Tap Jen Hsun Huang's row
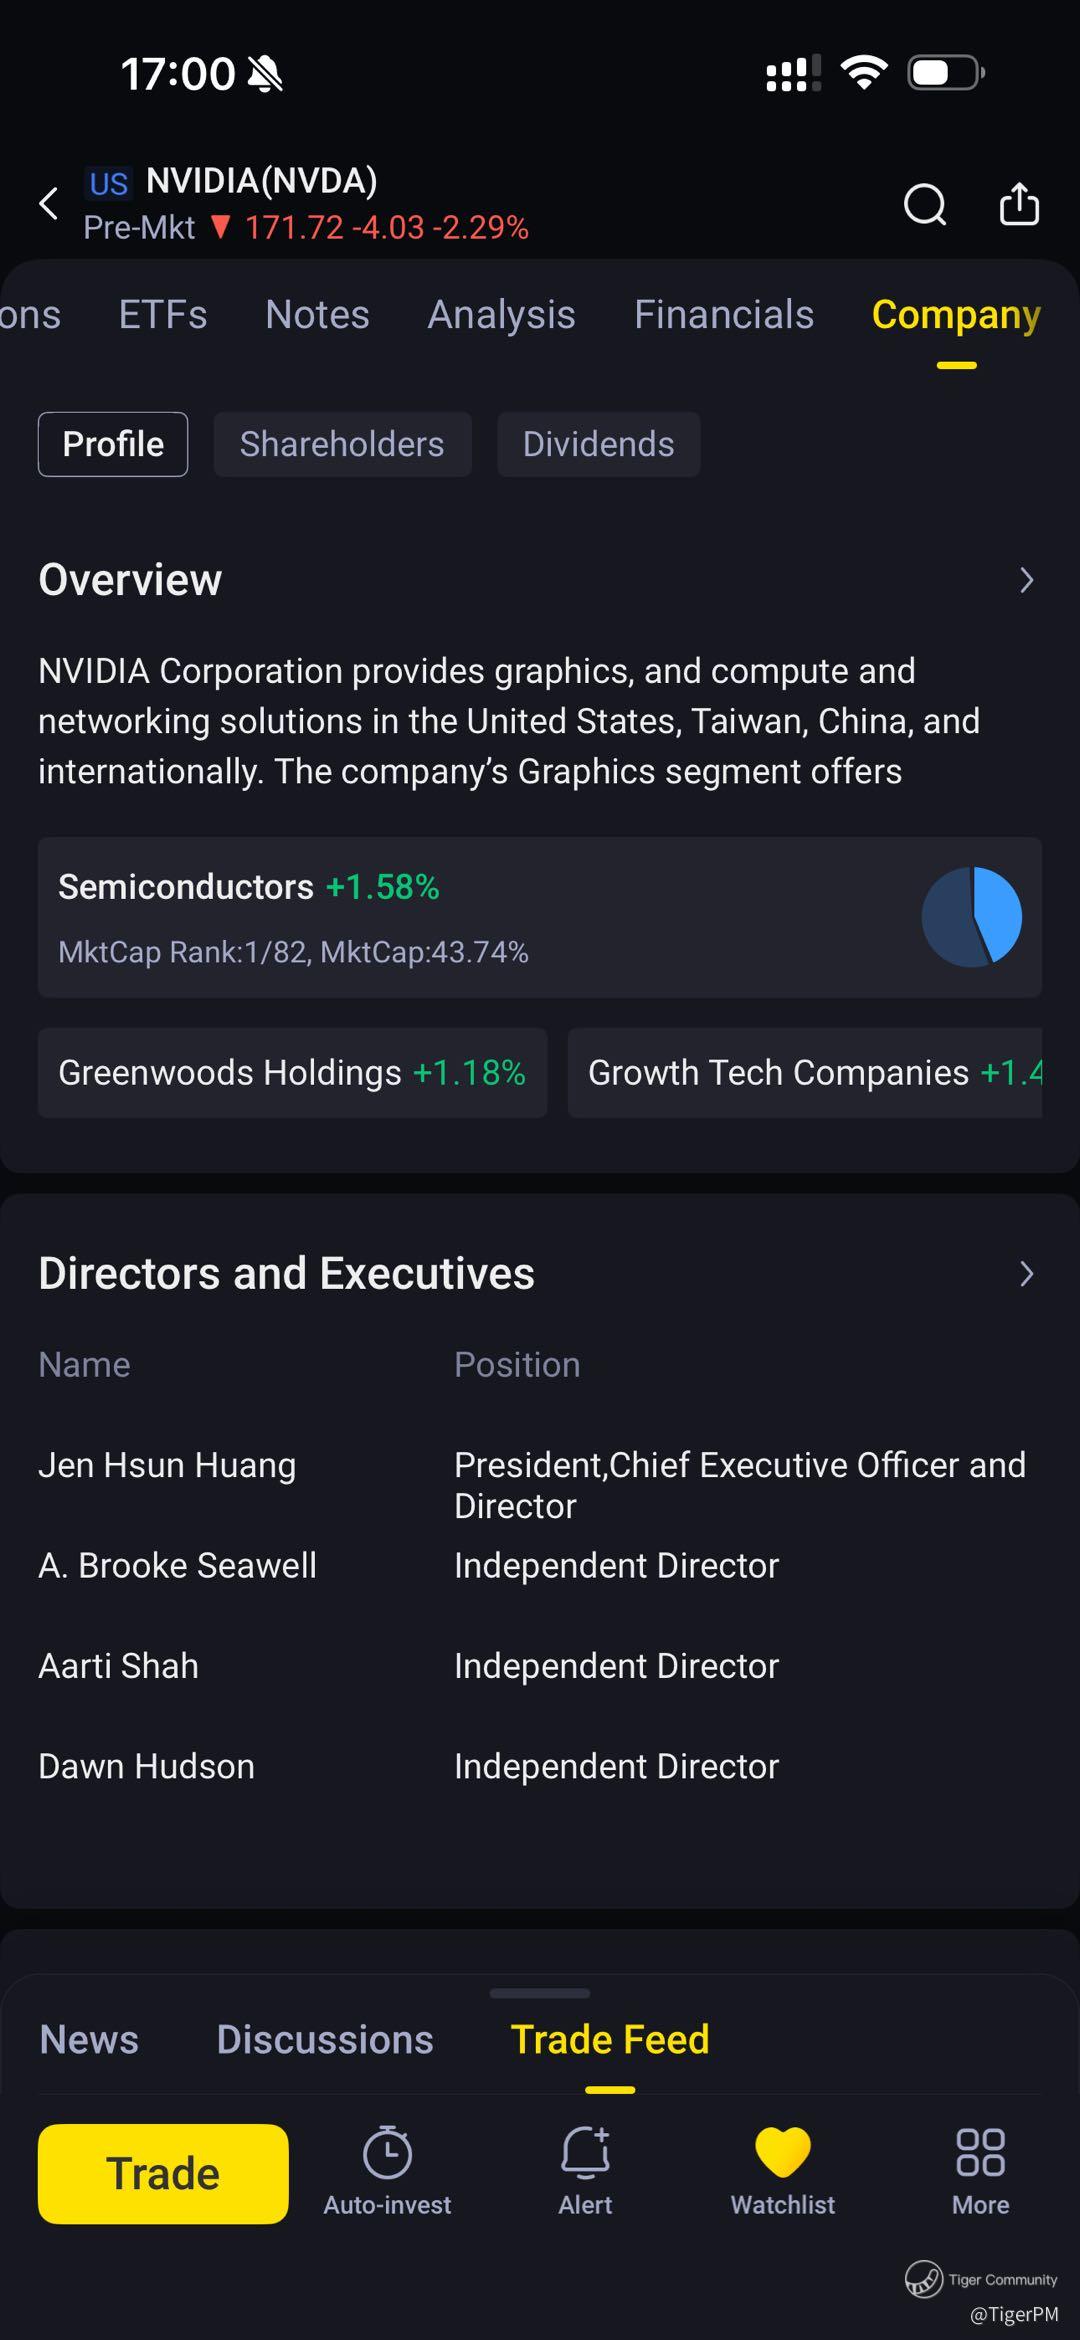 [x=167, y=1466]
